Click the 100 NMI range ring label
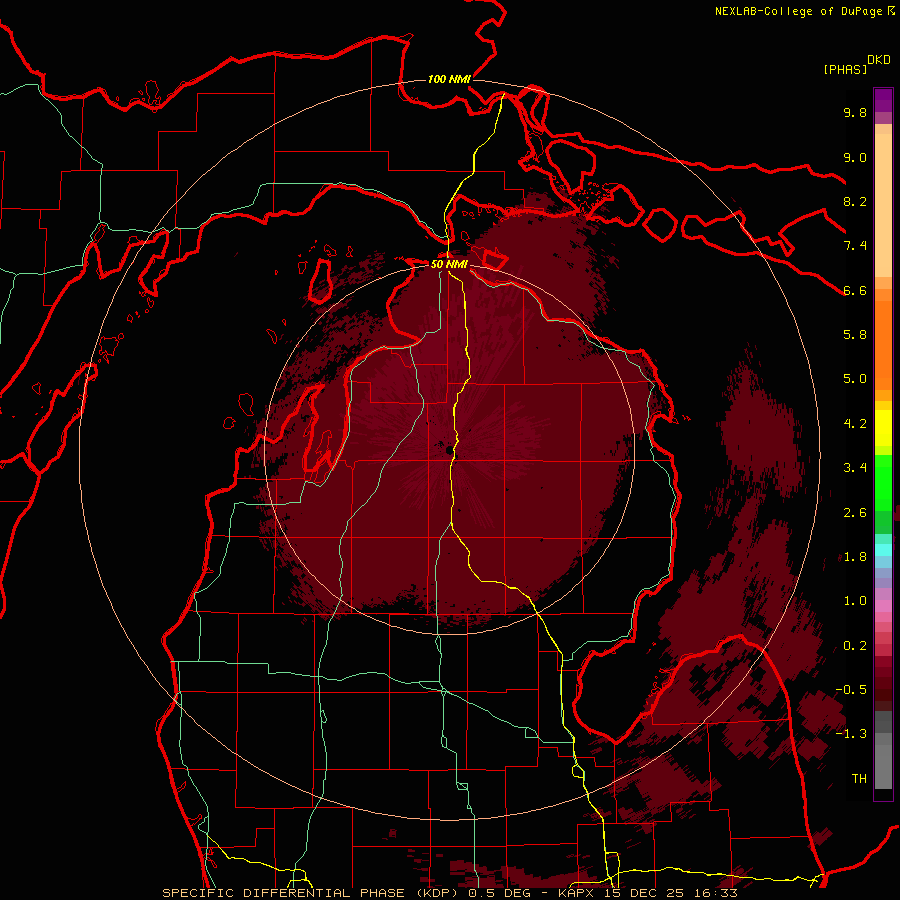900x900 pixels. 449,79
